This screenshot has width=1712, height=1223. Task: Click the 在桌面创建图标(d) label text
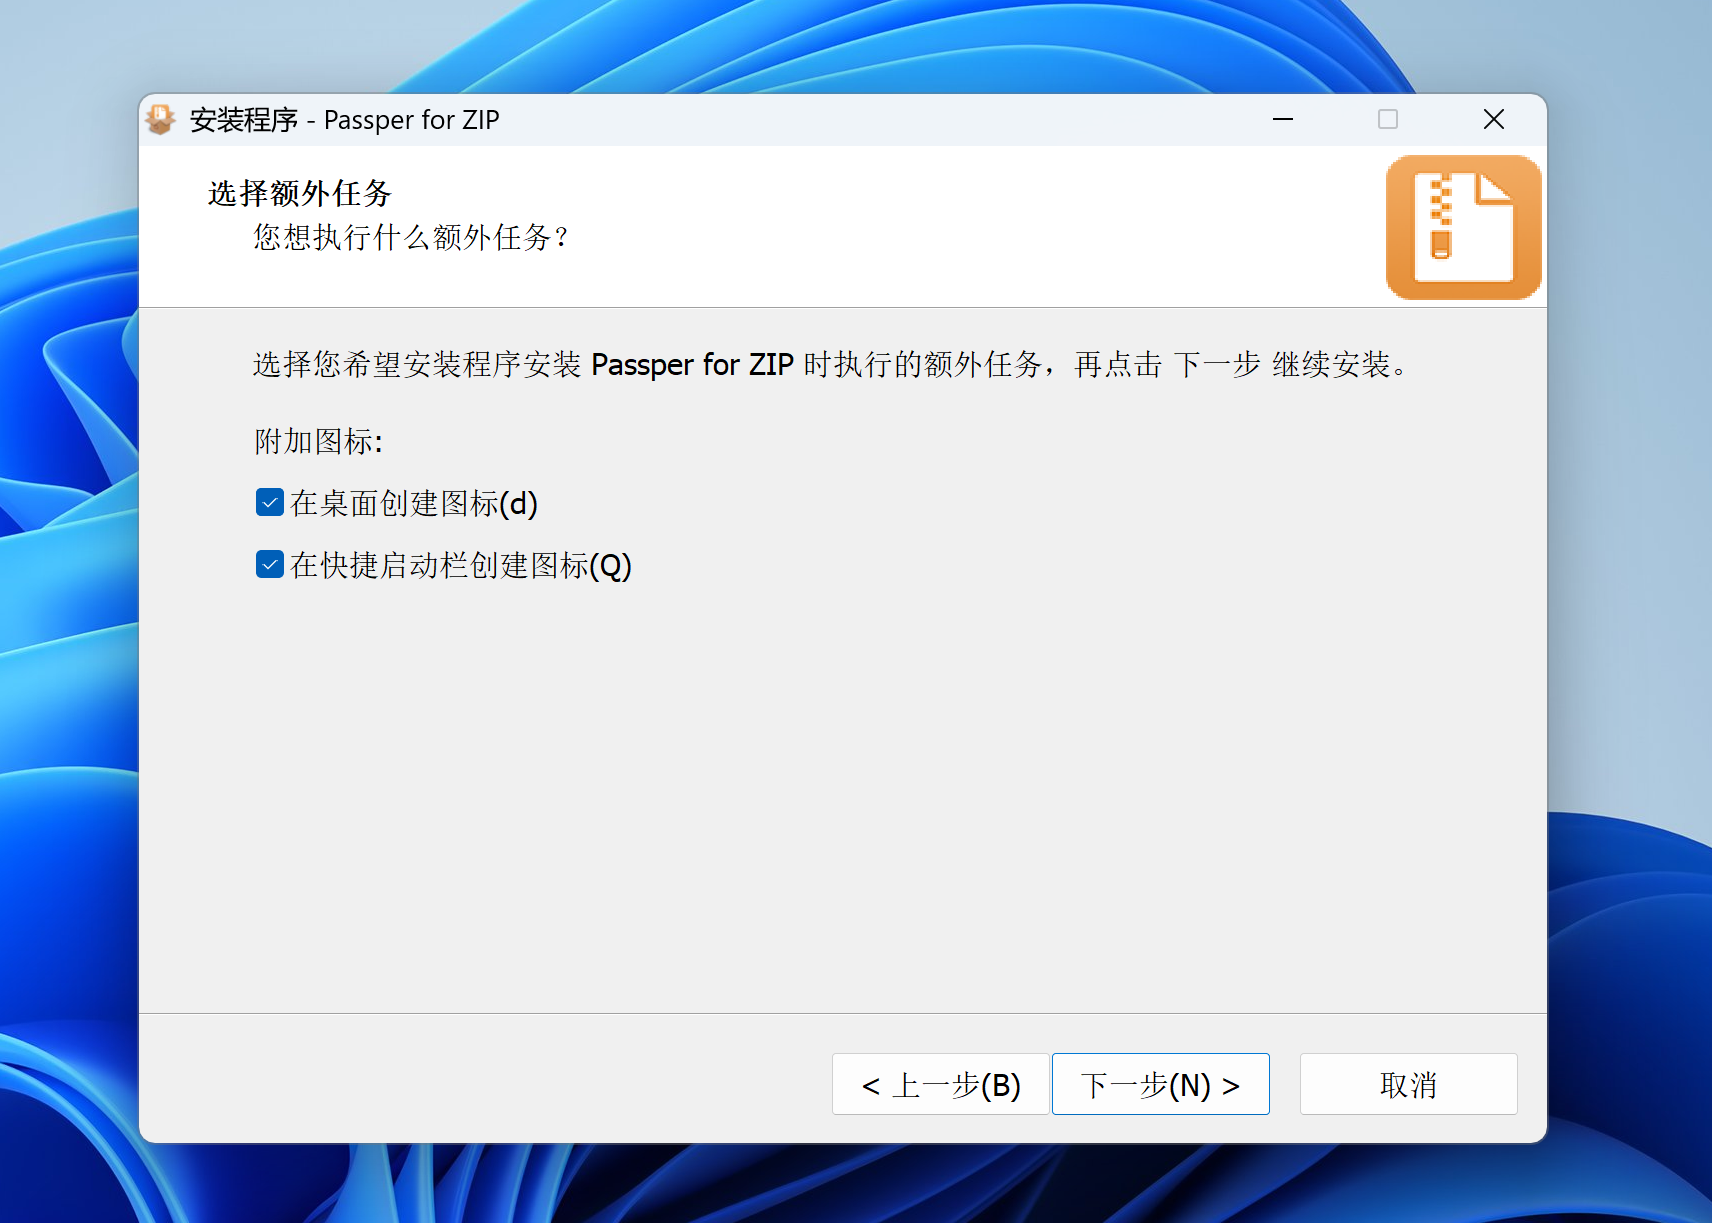point(414,504)
